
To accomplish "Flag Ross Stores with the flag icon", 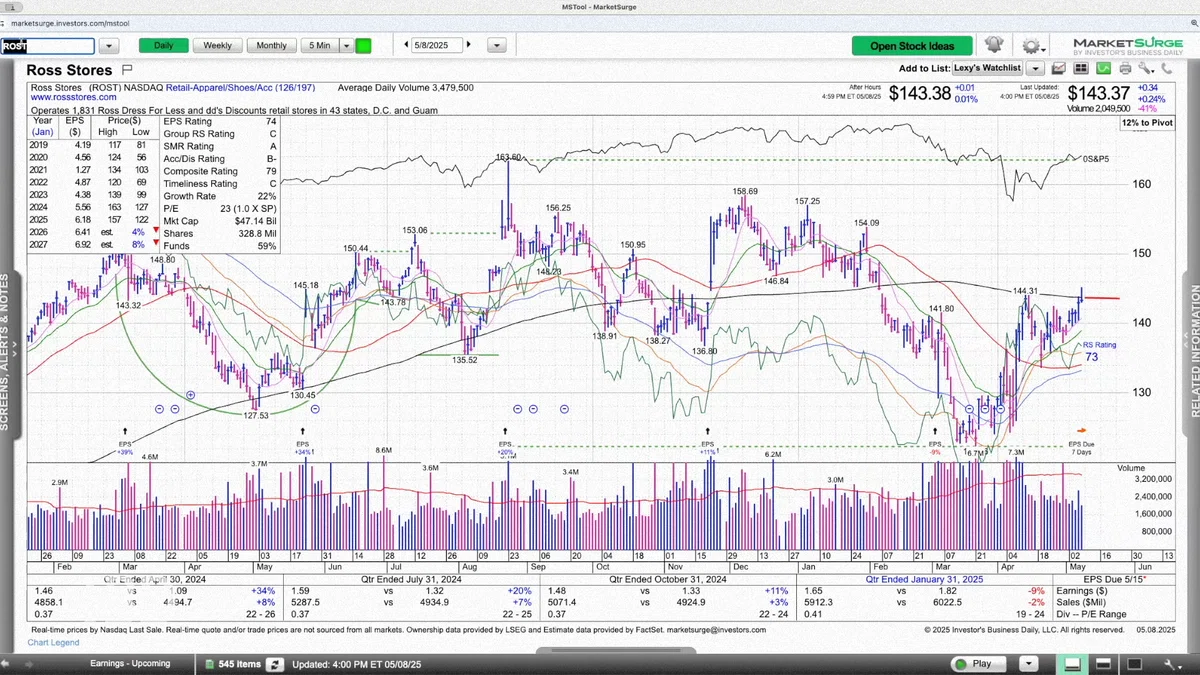I will [127, 70].
